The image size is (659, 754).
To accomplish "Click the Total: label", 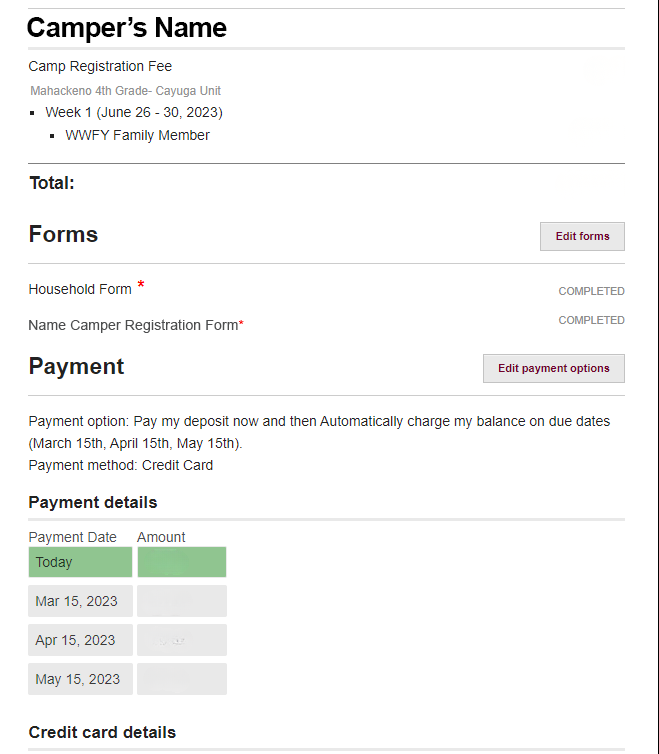I will 52,183.
